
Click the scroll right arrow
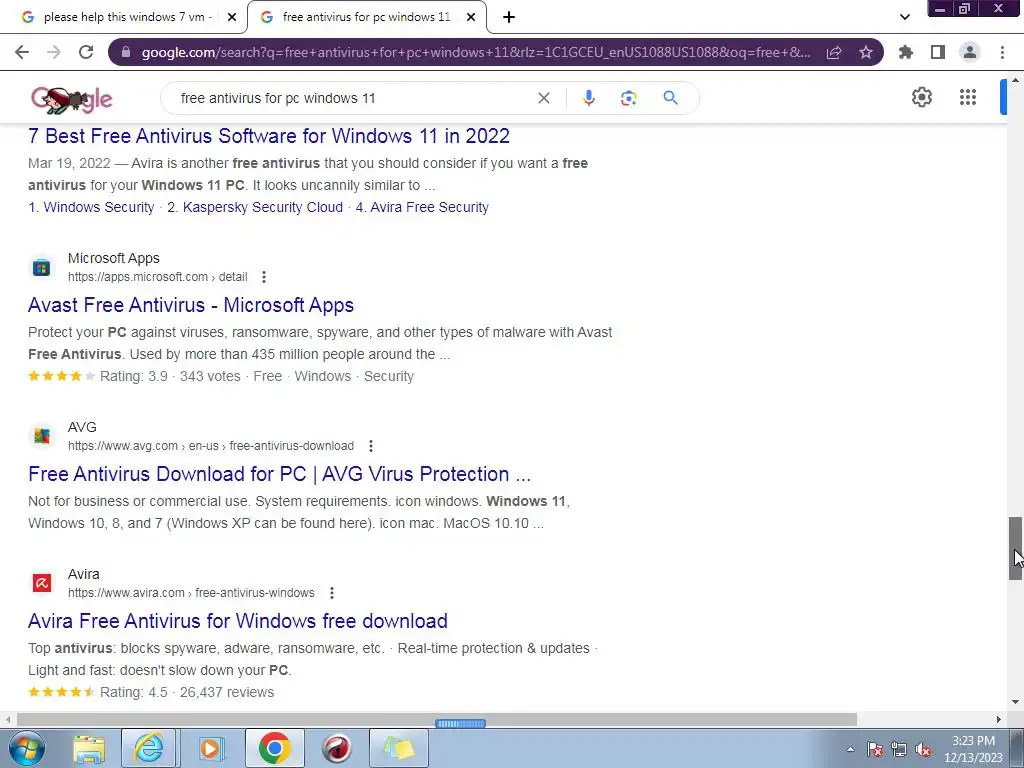click(x=999, y=720)
